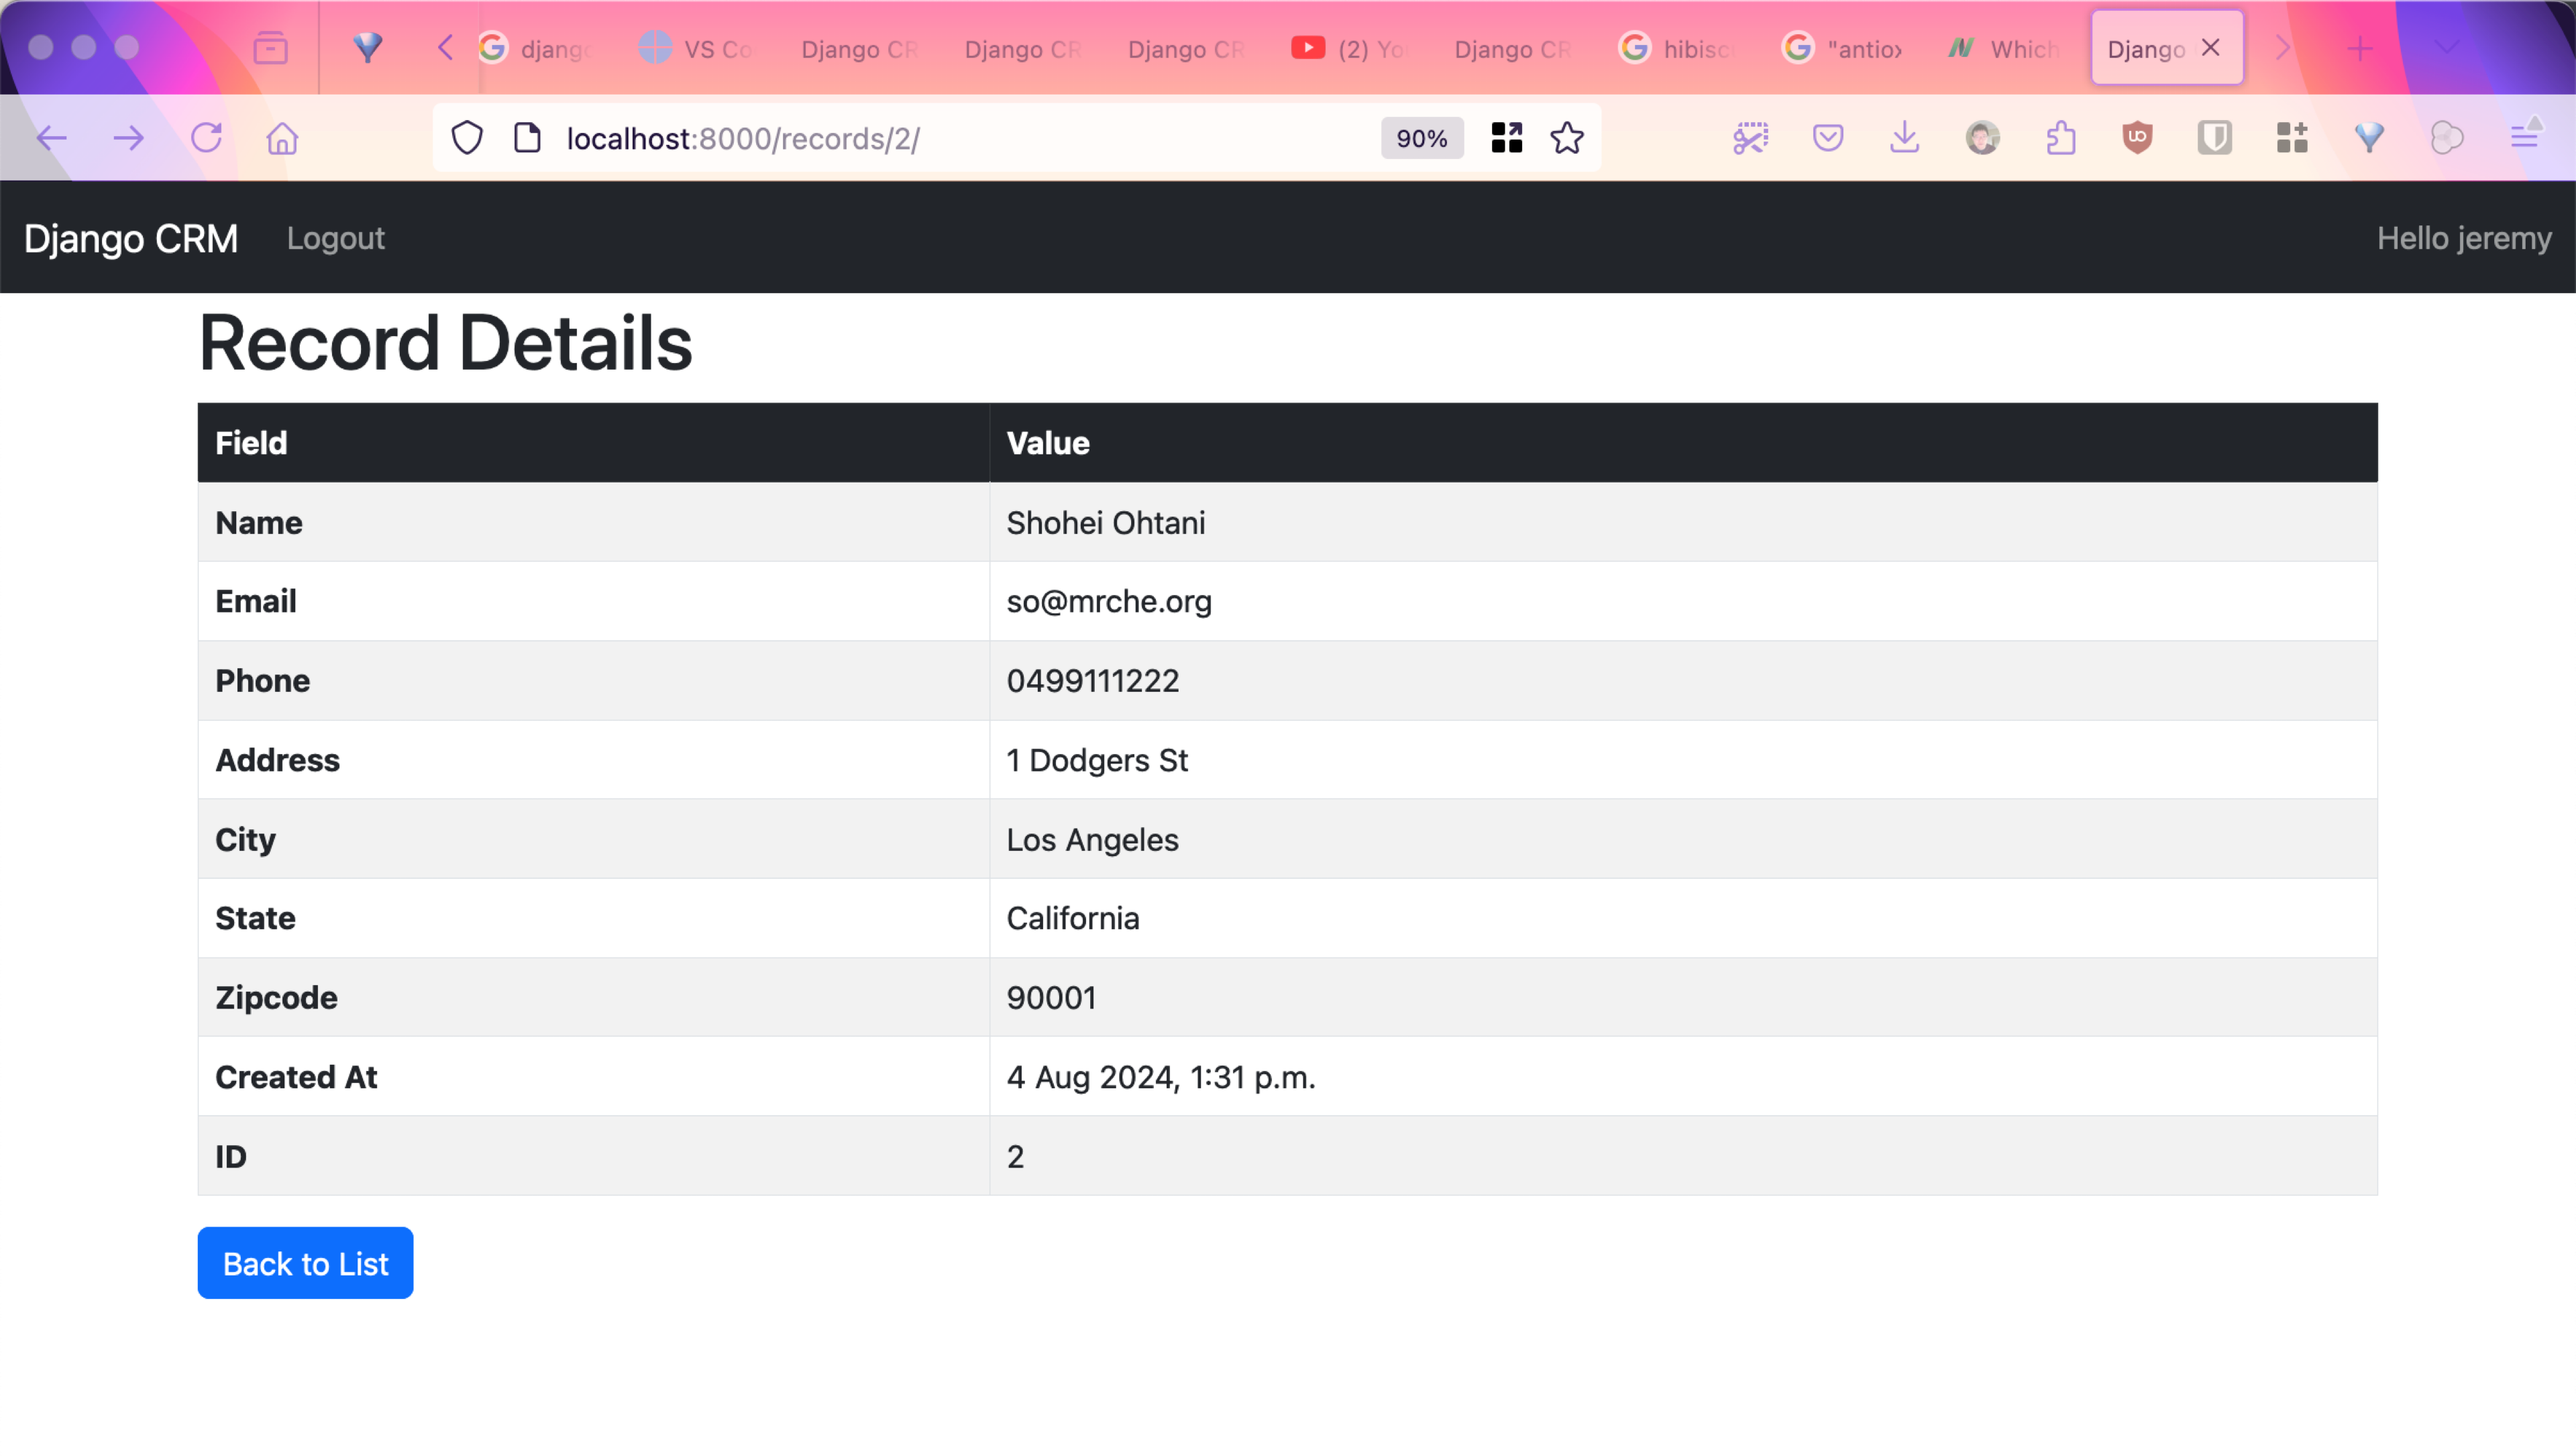Click the 90% zoom level indicator

pyautogui.click(x=1421, y=138)
